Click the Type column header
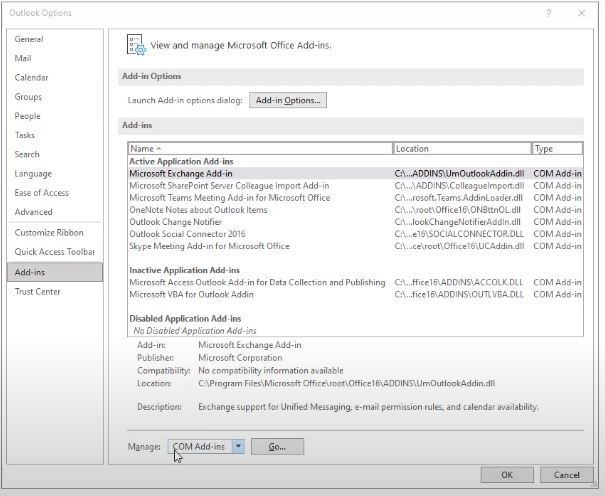The height and width of the screenshot is (496, 605). click(557, 149)
